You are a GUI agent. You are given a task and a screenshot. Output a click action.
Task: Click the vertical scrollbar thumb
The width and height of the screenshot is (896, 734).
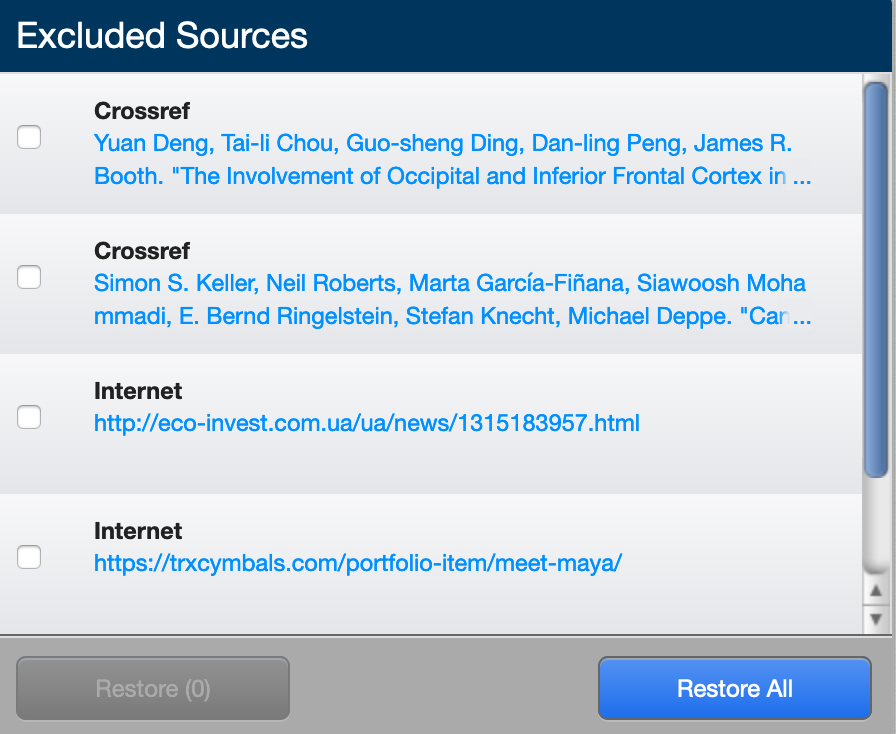click(875, 280)
